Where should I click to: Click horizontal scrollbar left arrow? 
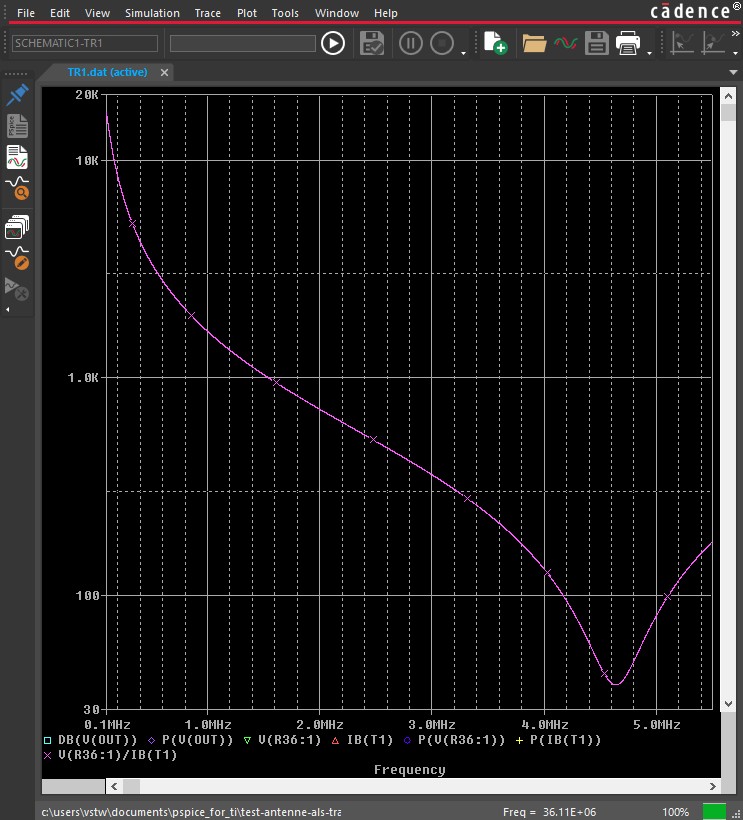click(x=114, y=786)
